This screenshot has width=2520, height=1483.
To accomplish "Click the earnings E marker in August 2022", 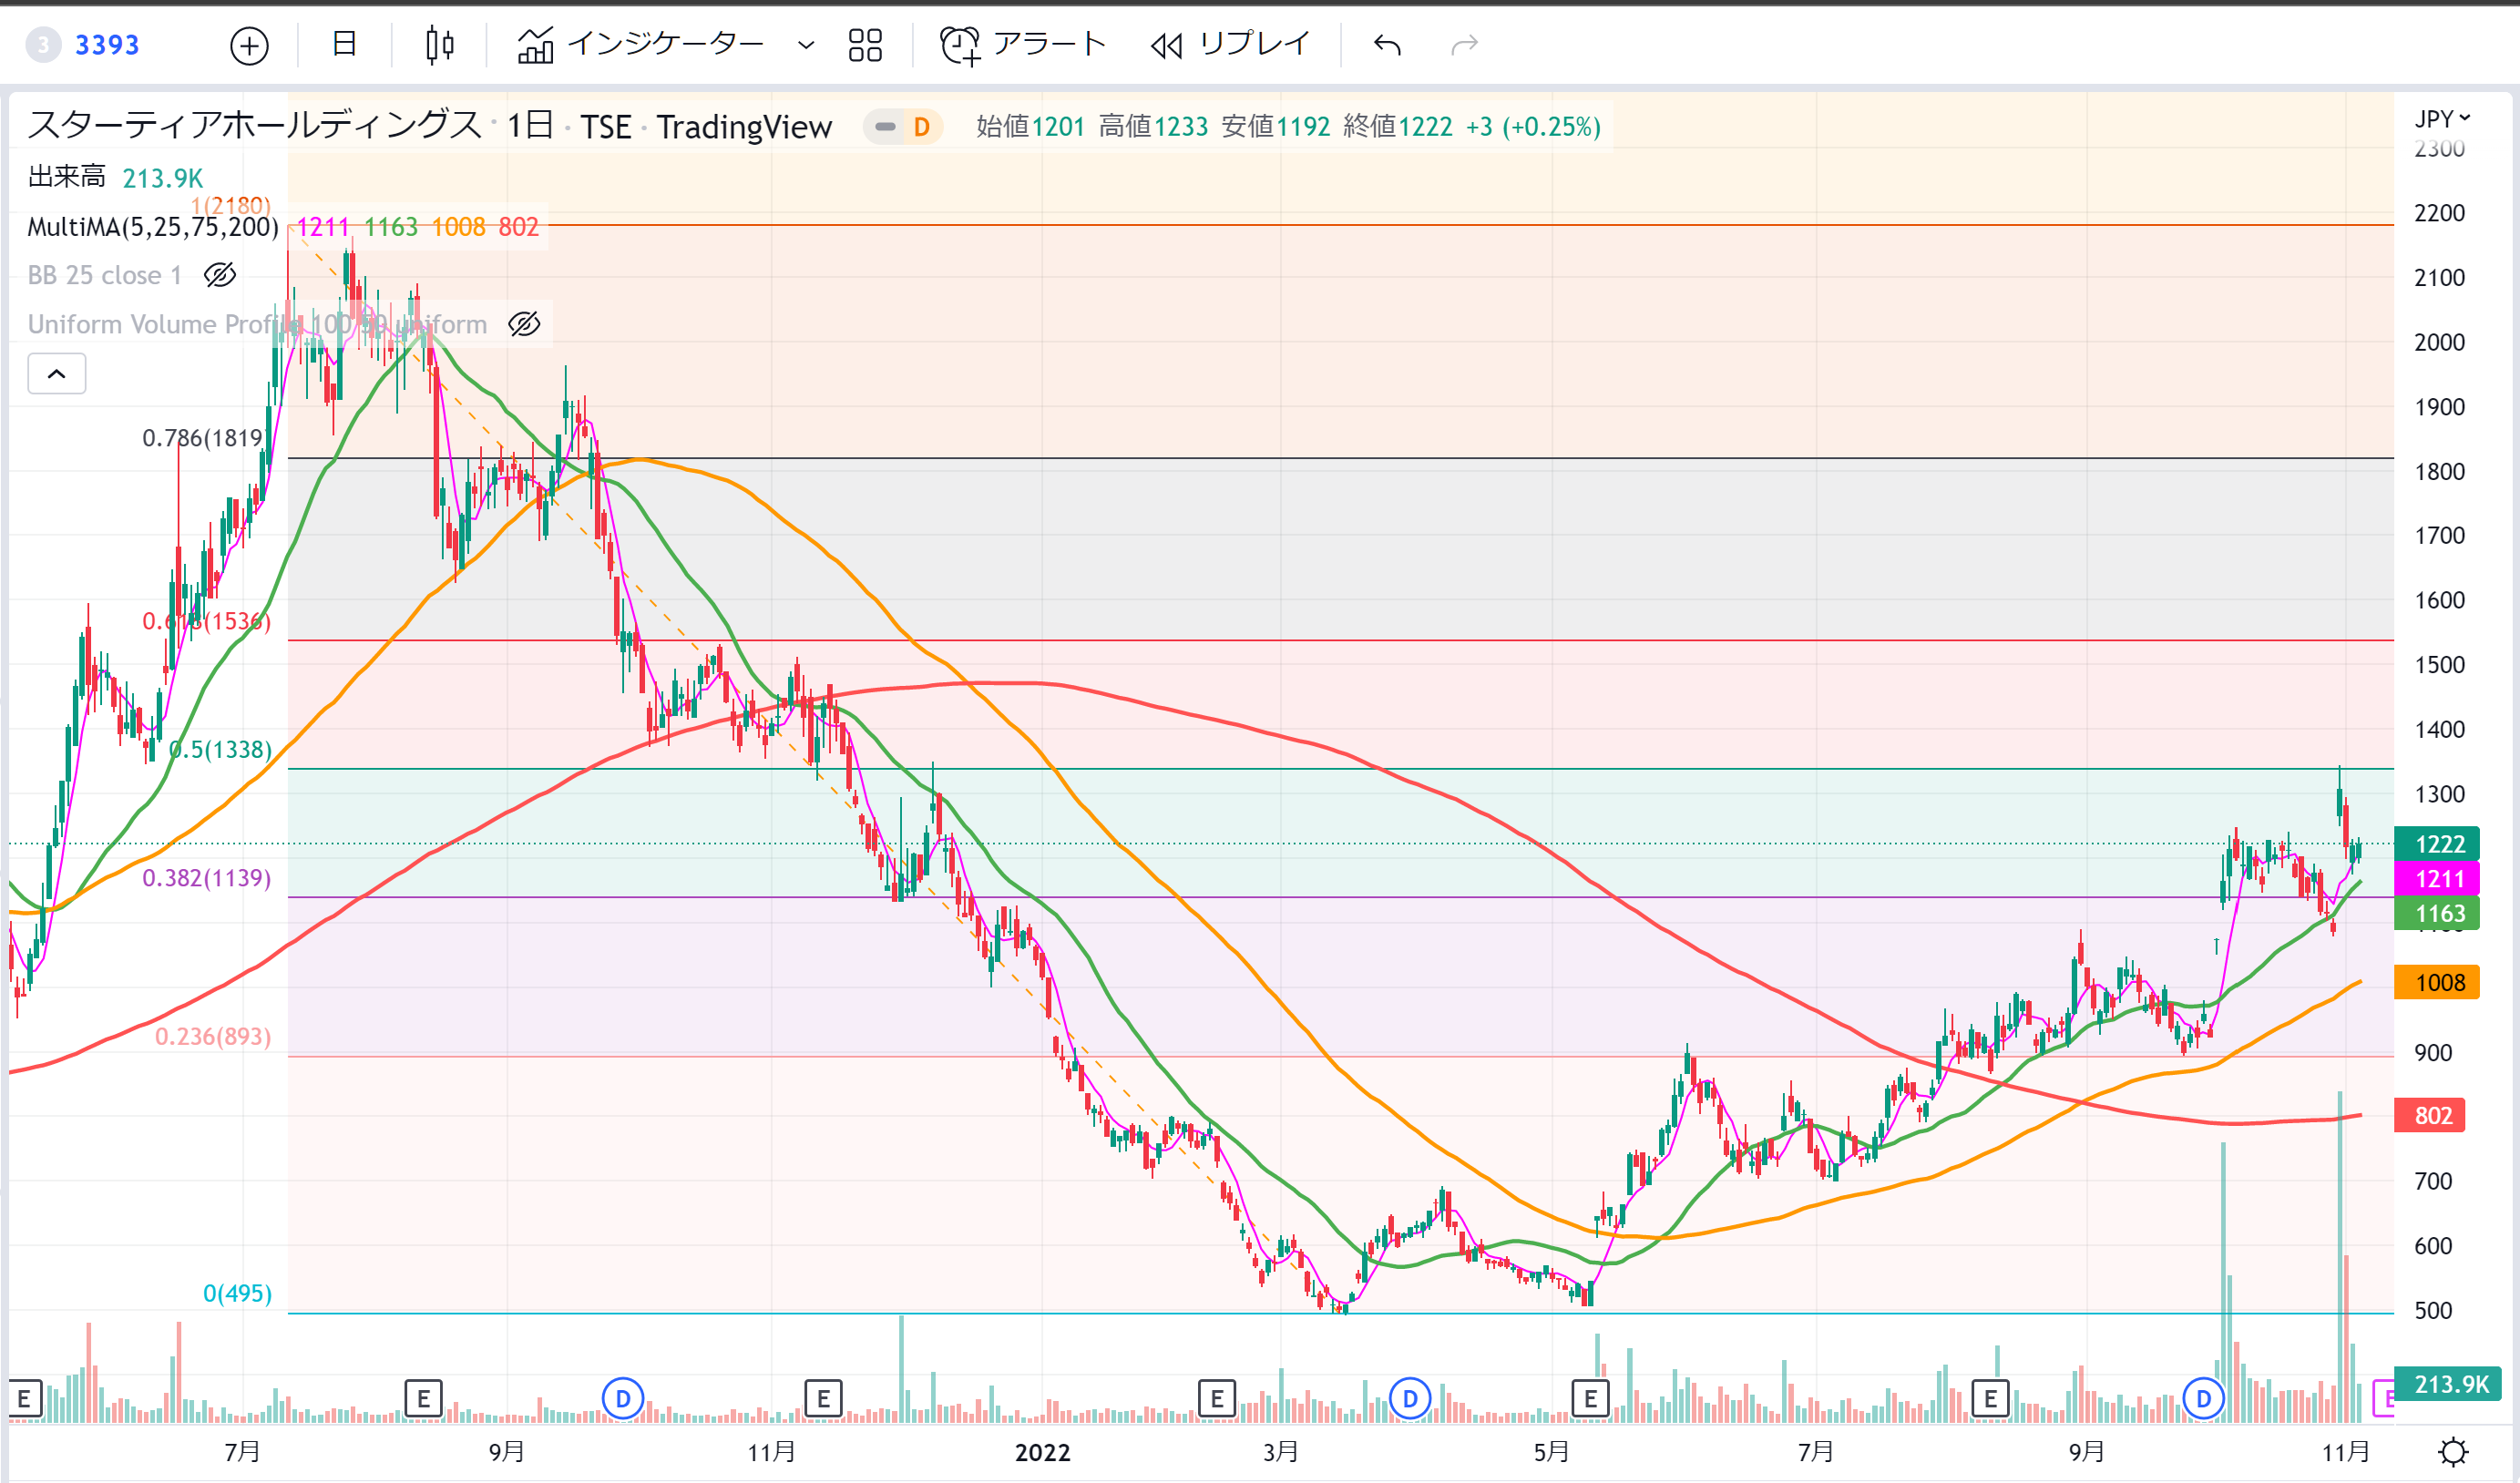I will tap(1990, 1398).
